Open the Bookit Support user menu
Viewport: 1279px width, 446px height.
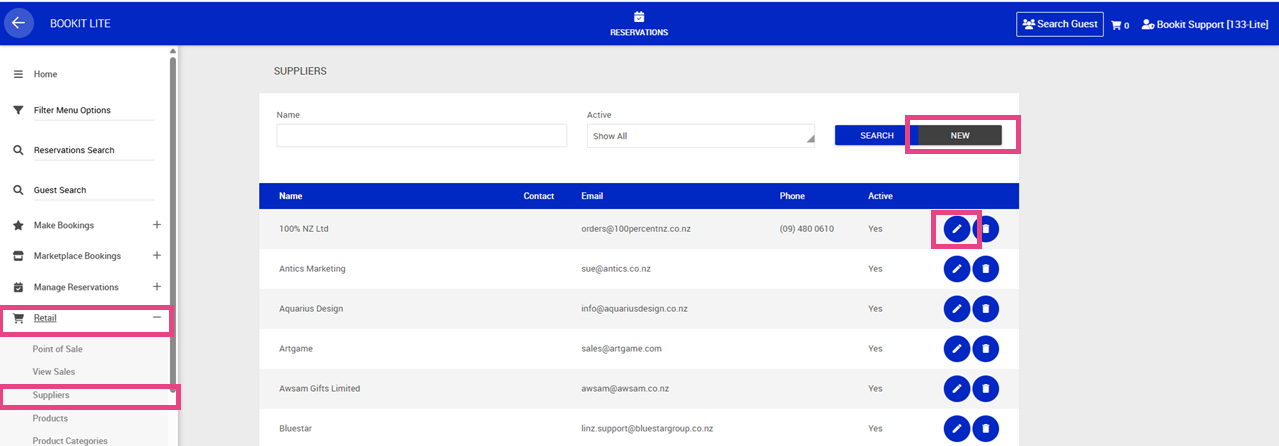pos(1205,24)
